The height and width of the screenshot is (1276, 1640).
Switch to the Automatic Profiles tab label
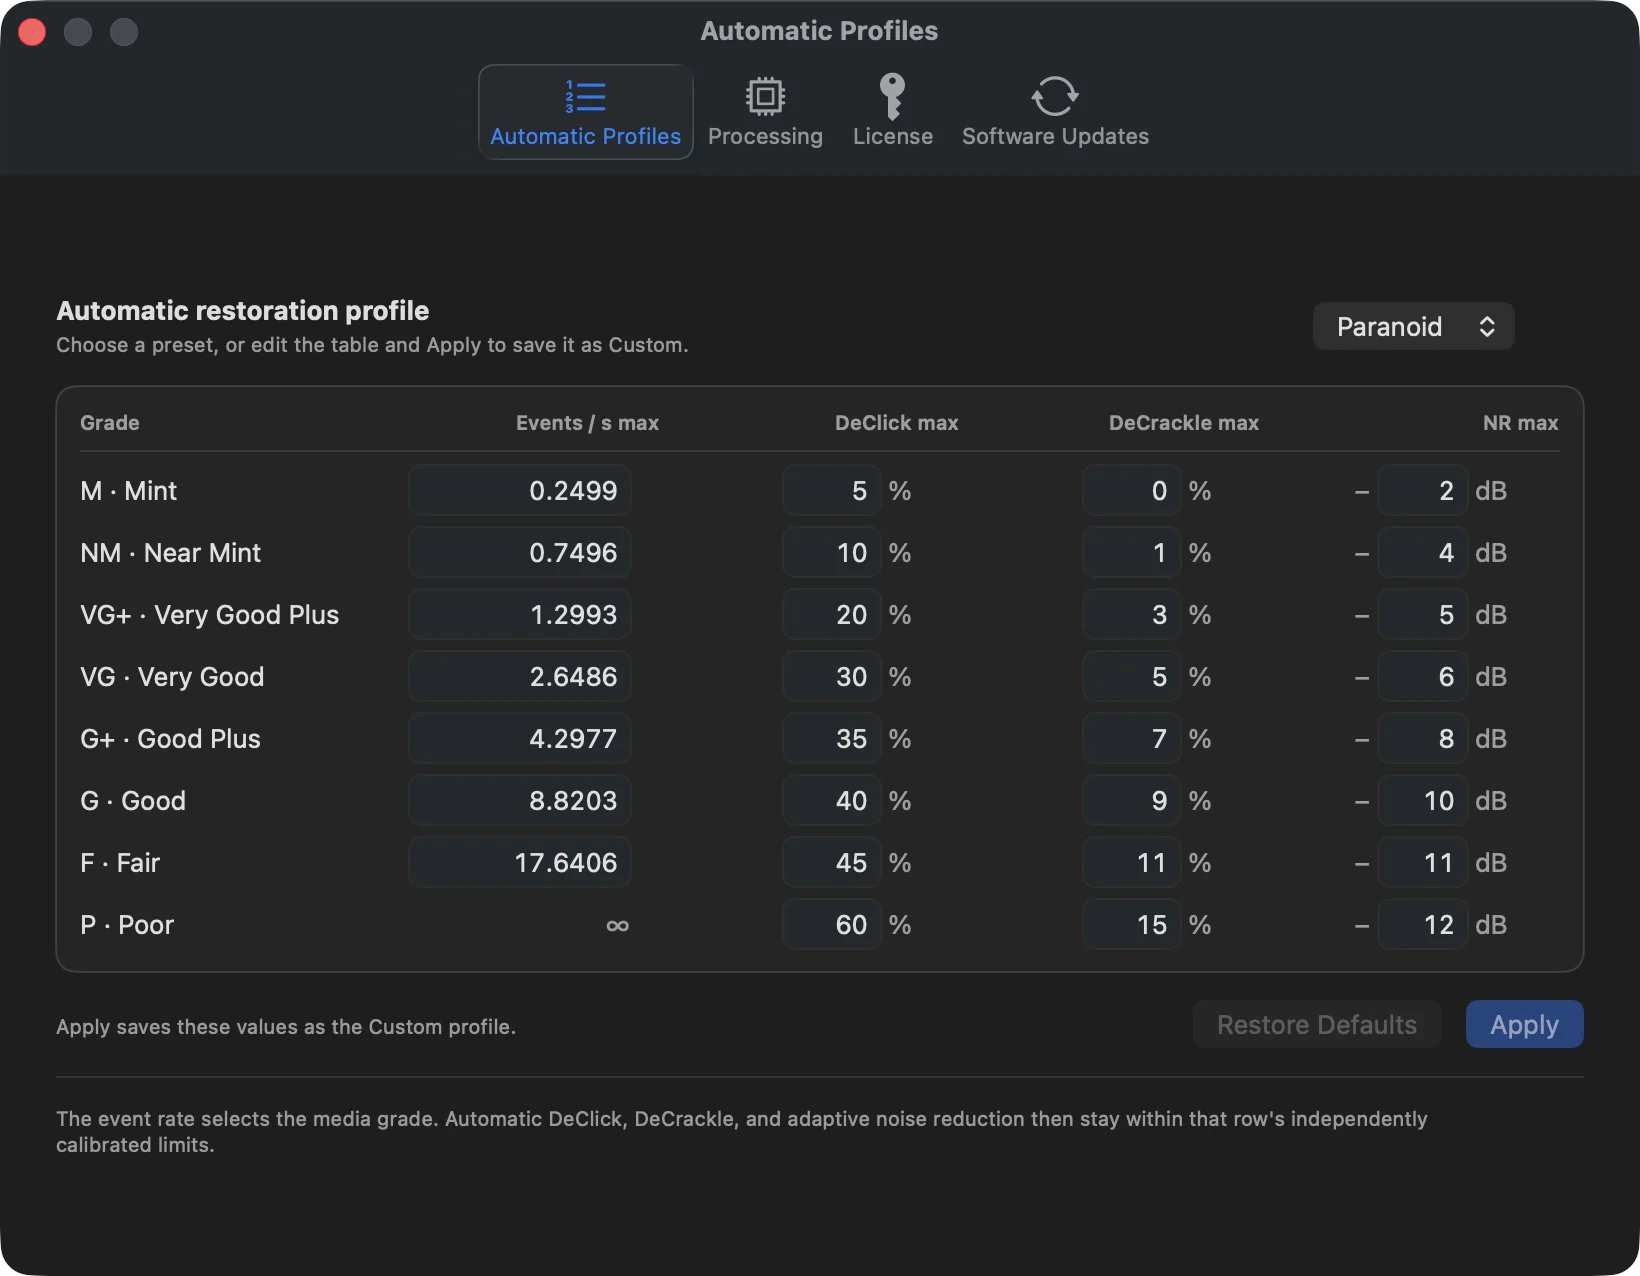585,136
